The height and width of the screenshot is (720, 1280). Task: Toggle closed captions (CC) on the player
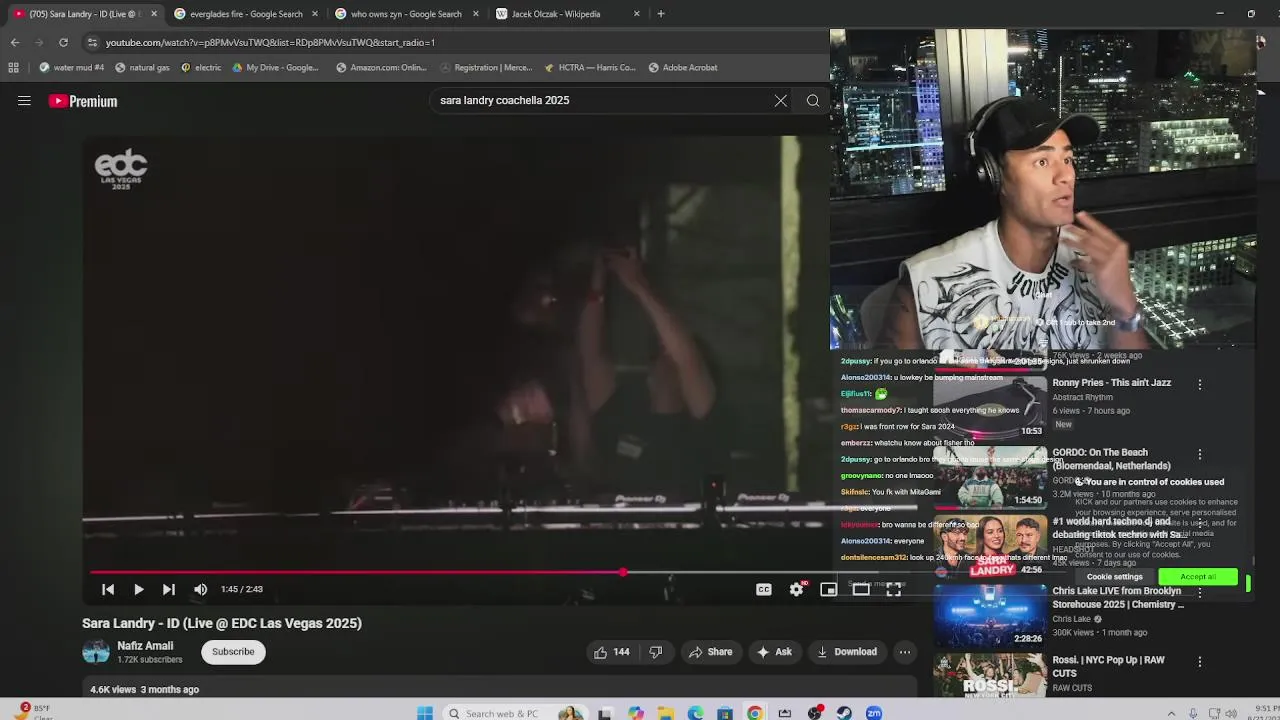[764, 590]
